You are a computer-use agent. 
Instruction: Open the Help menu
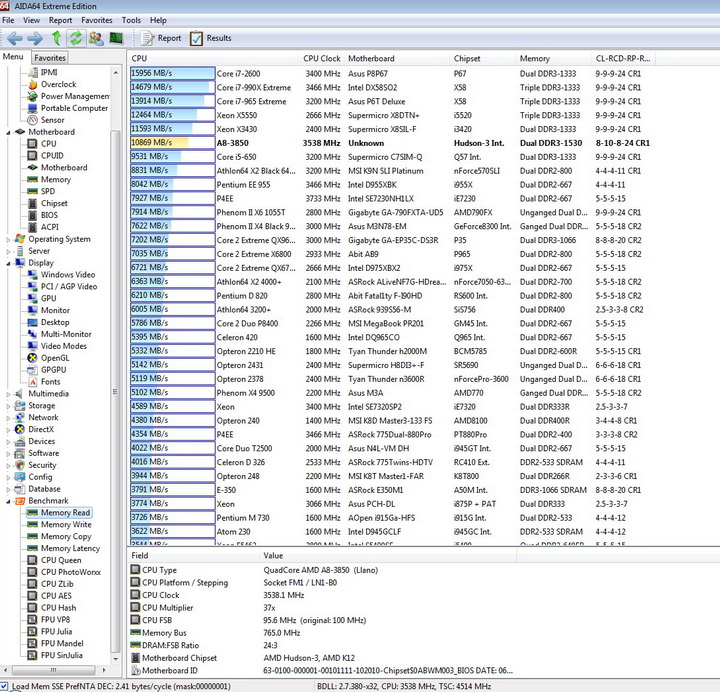(x=158, y=20)
